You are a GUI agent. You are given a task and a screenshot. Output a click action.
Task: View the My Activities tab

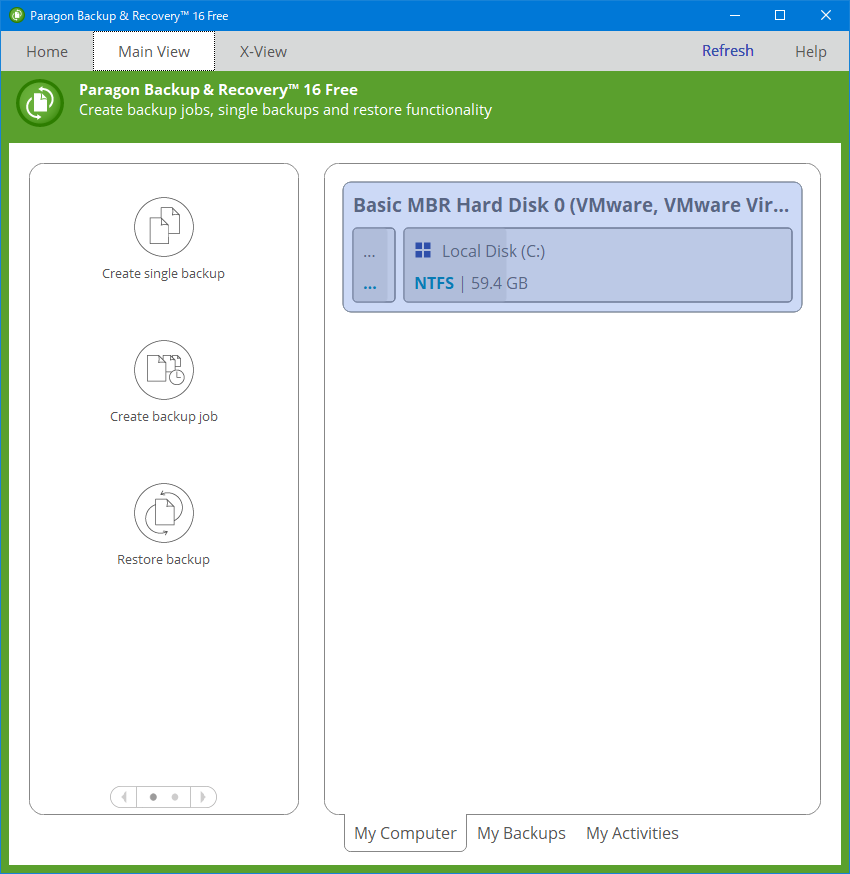point(632,833)
